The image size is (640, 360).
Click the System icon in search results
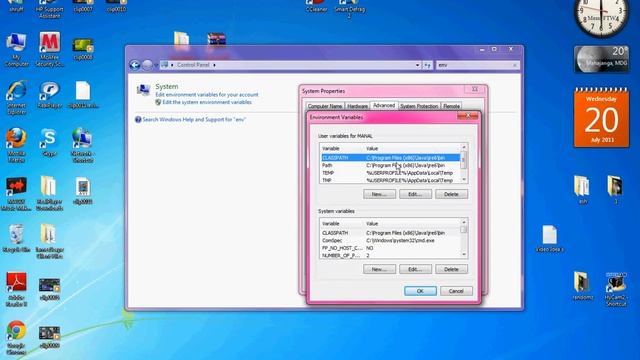tap(143, 90)
